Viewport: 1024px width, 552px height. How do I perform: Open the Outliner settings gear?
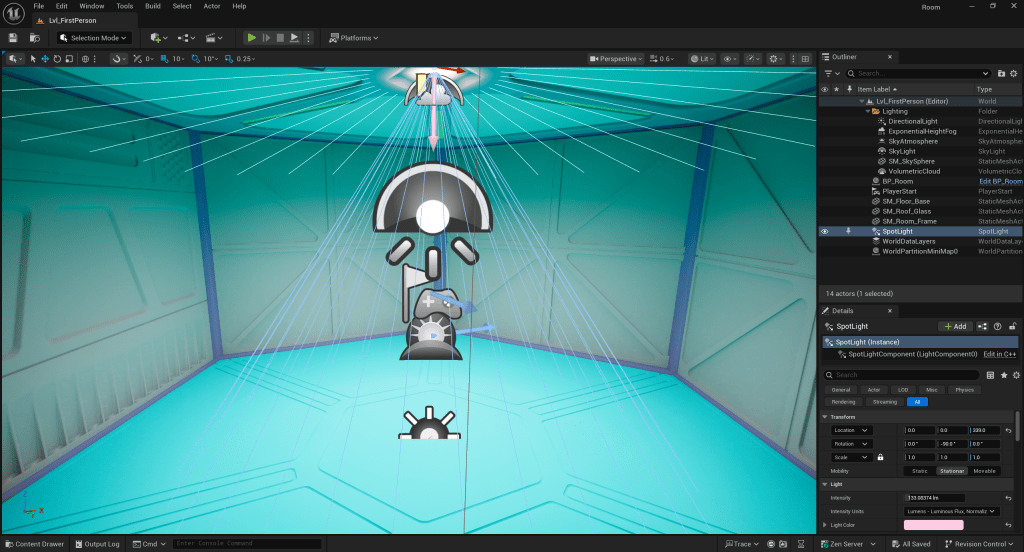click(x=1015, y=73)
